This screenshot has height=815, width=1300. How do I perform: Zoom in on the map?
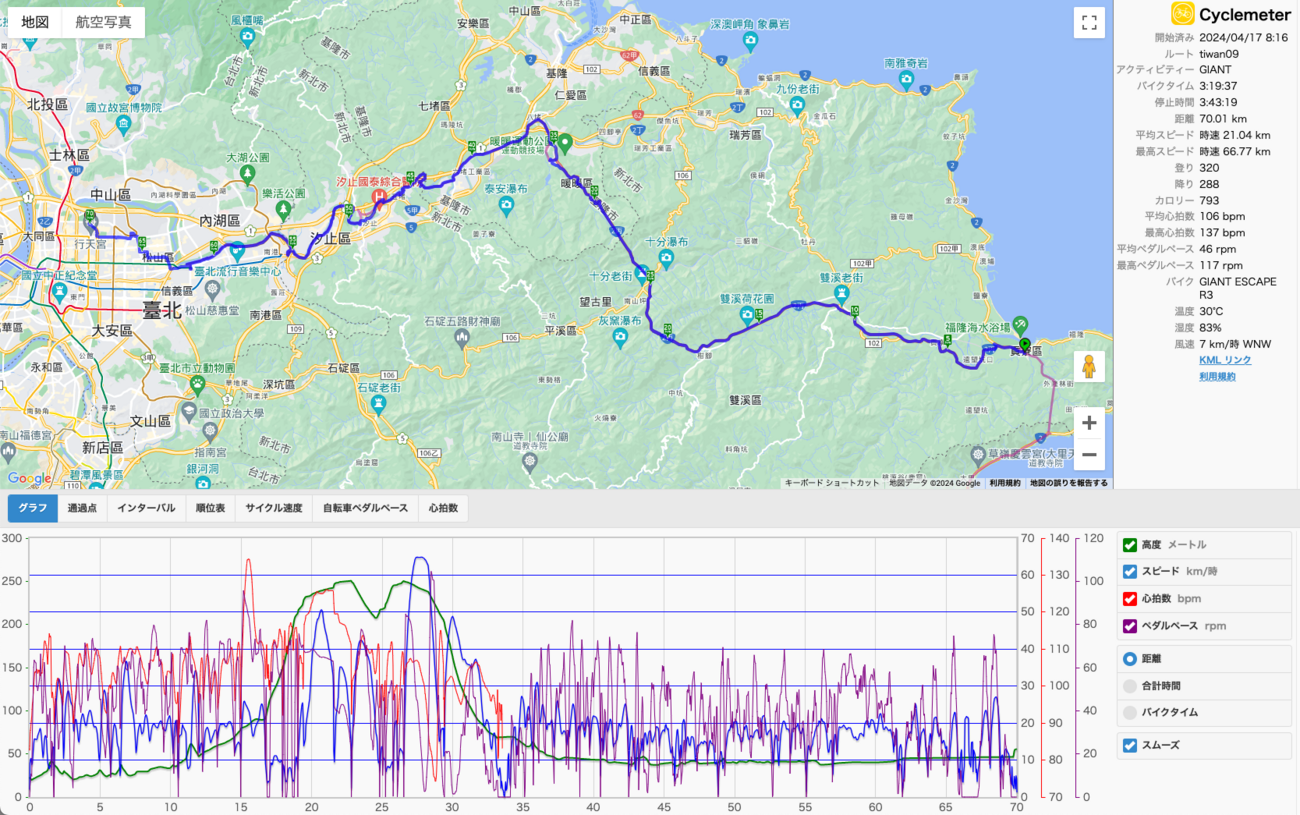point(1089,422)
